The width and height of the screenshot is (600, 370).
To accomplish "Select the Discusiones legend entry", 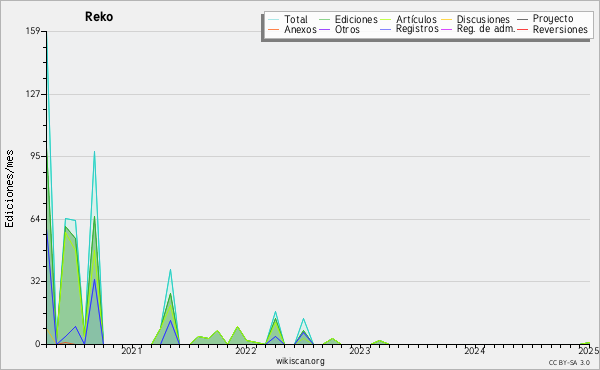I will click(x=483, y=19).
